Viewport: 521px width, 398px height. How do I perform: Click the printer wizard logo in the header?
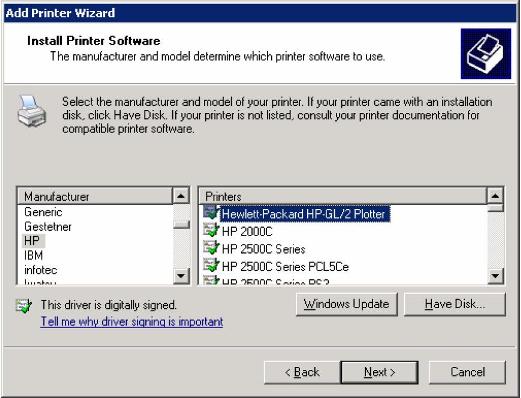click(486, 54)
